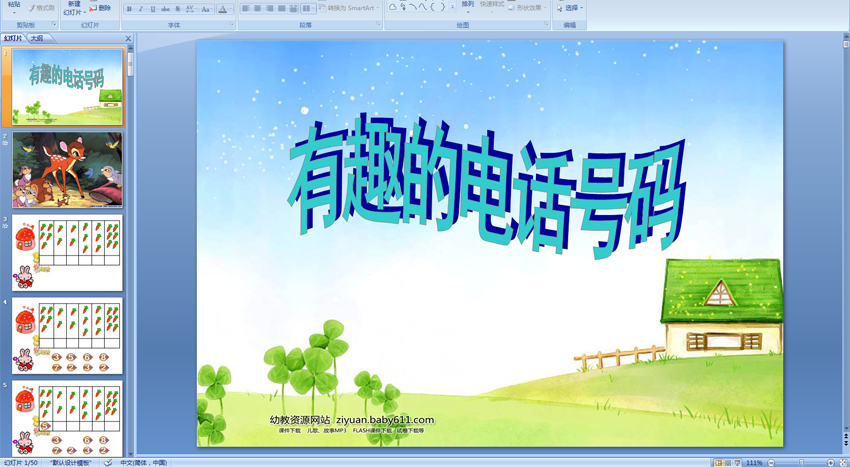This screenshot has width=850, height=467.
Task: Select slide 4 thumbnail with carrot table
Action: [x=67, y=336]
